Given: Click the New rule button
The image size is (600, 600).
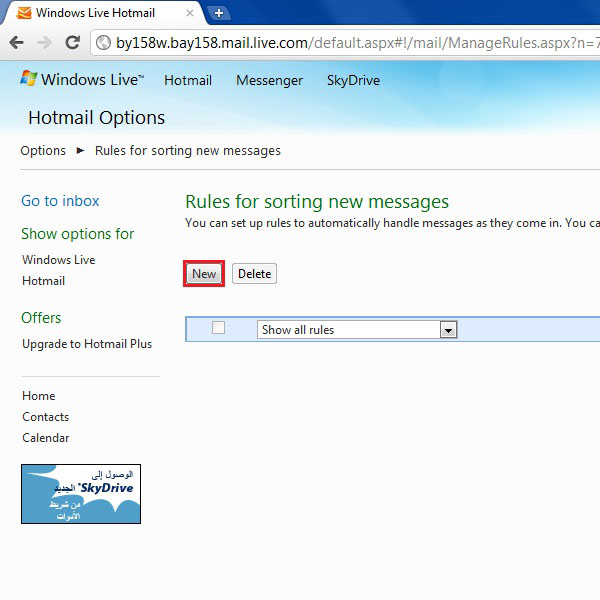Looking at the screenshot, I should point(204,274).
